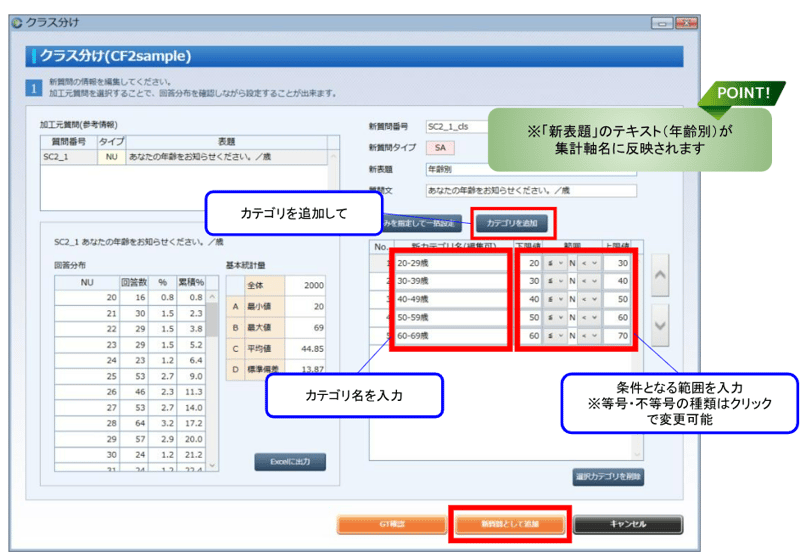Click the NU column header in 回答分布
This screenshot has height=556, width=800.
click(x=87, y=283)
